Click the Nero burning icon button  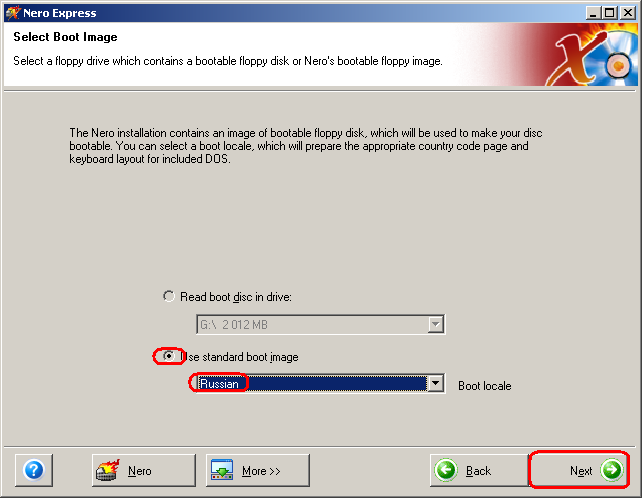point(108,470)
